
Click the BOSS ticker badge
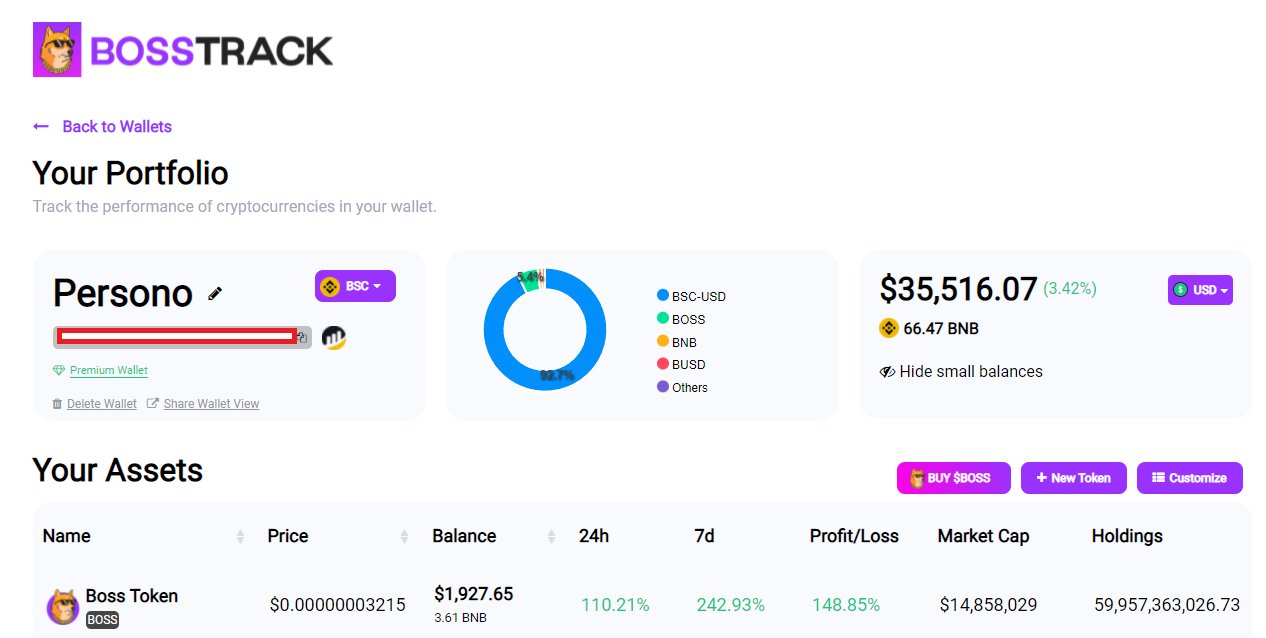(102, 620)
